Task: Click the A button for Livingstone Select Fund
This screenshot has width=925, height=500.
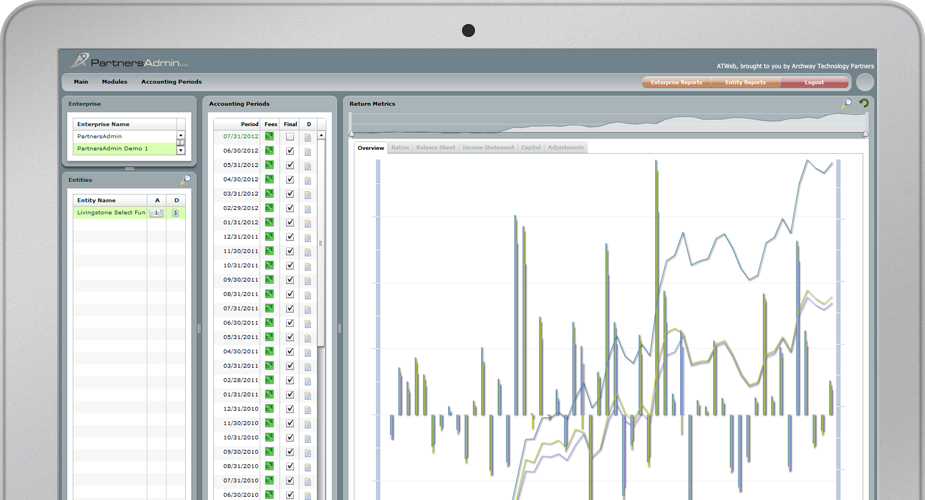Action: pyautogui.click(x=157, y=213)
